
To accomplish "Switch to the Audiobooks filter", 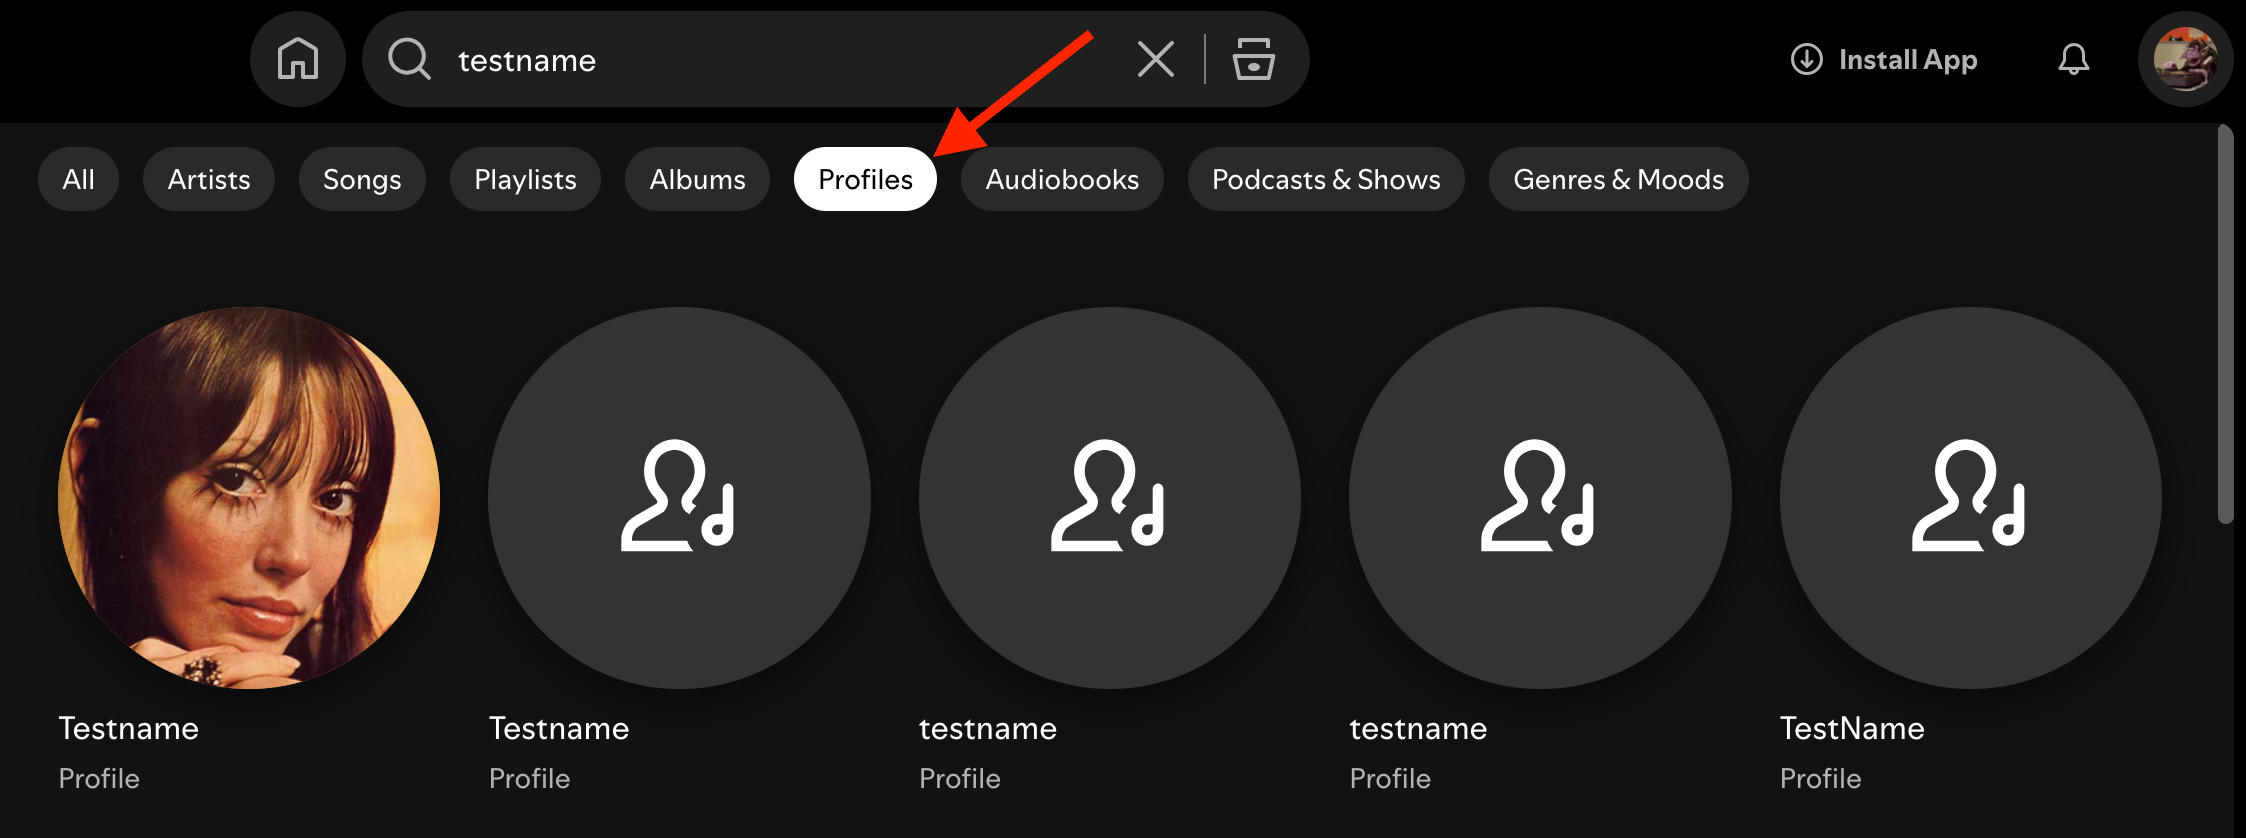I will click(1062, 179).
